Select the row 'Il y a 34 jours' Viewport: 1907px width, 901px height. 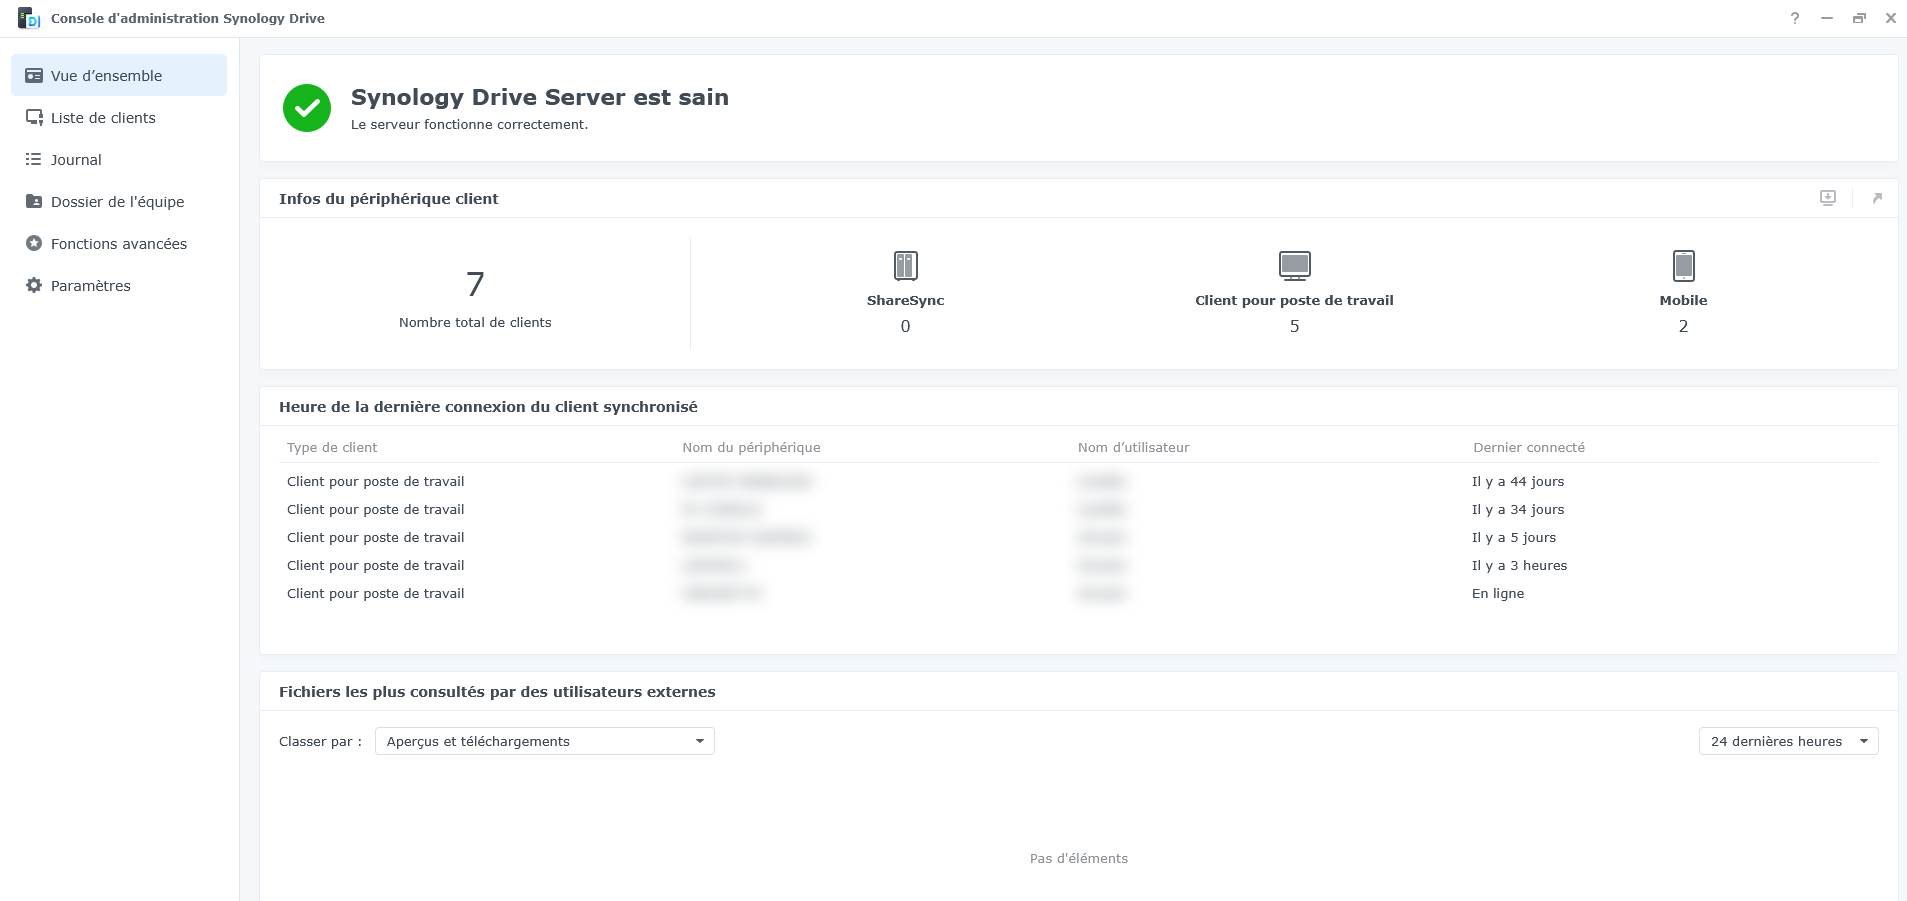1079,509
